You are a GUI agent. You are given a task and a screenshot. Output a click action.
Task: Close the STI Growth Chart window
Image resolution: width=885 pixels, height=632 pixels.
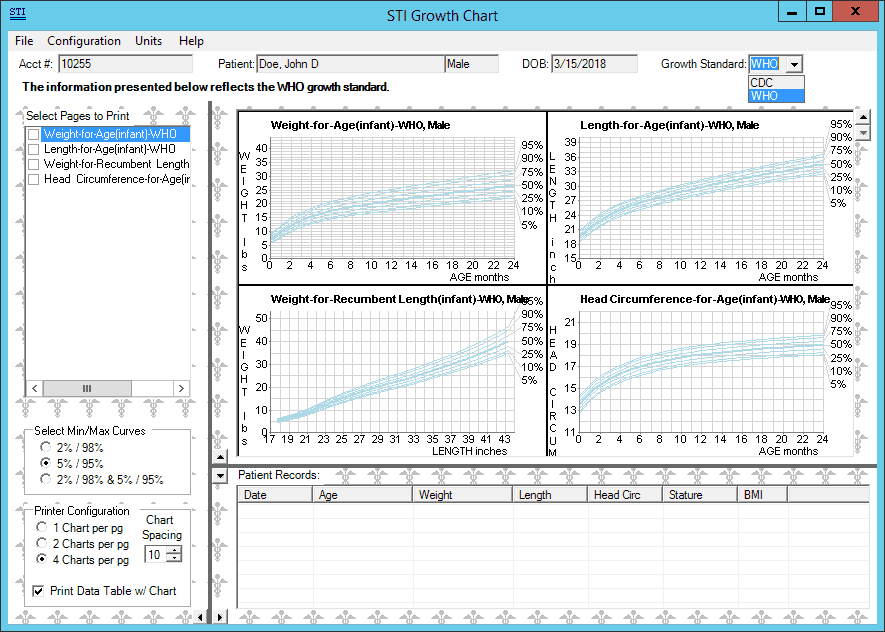[x=855, y=12]
